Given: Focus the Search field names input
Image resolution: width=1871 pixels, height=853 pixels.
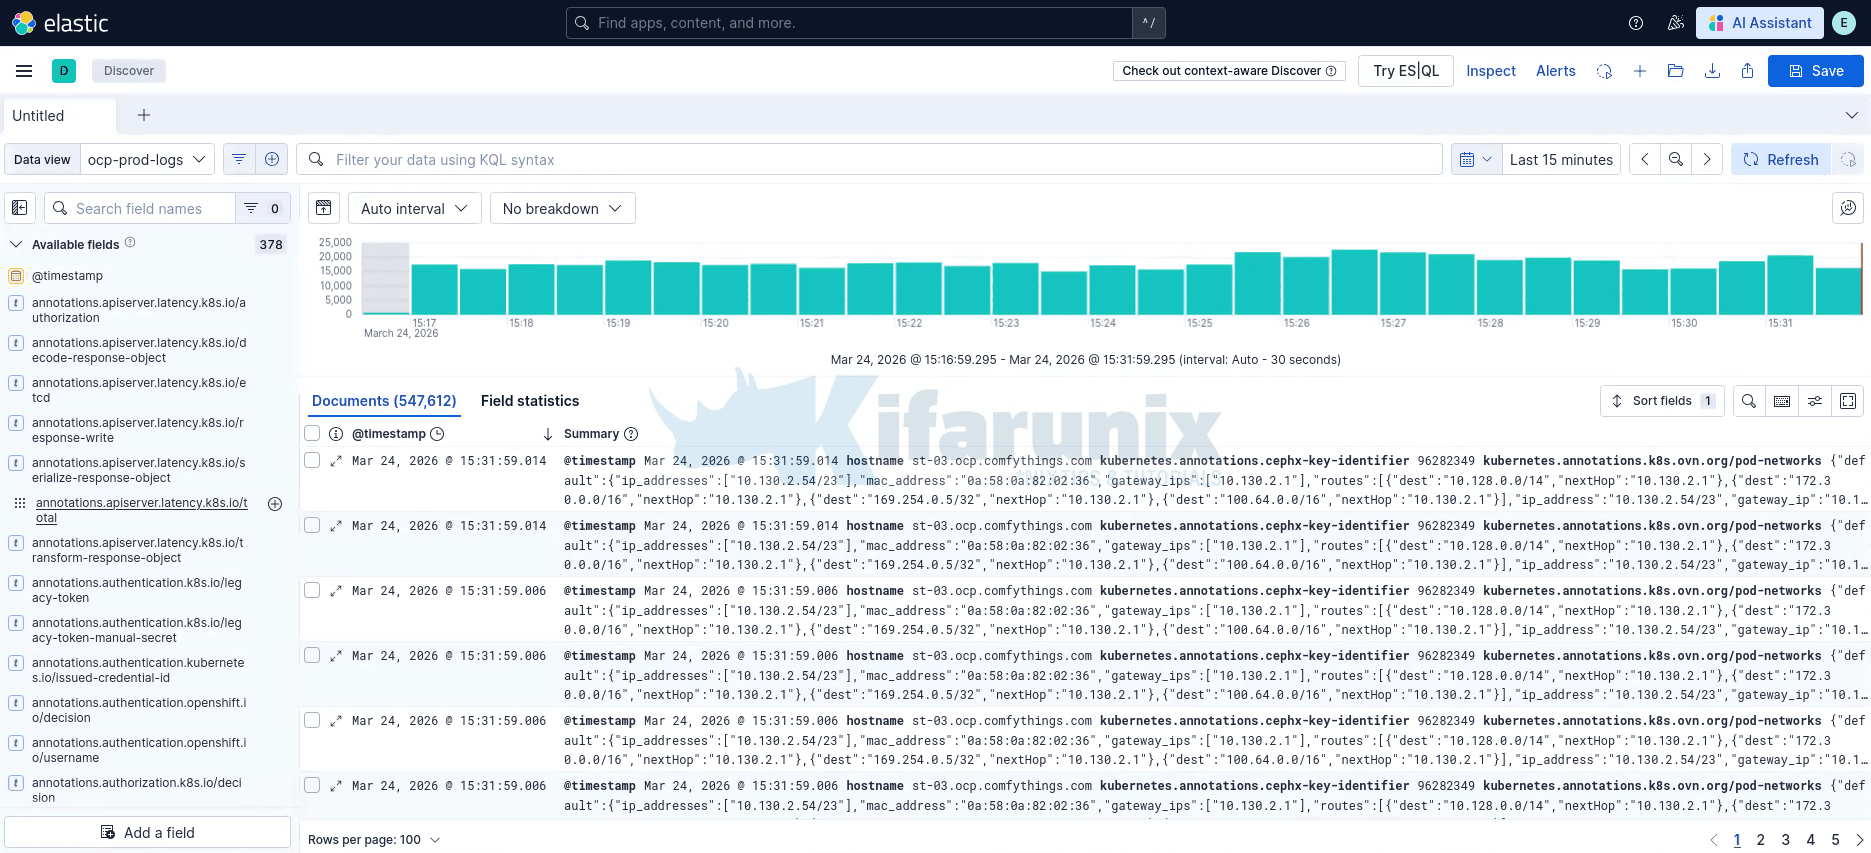Looking at the screenshot, I should [x=140, y=208].
